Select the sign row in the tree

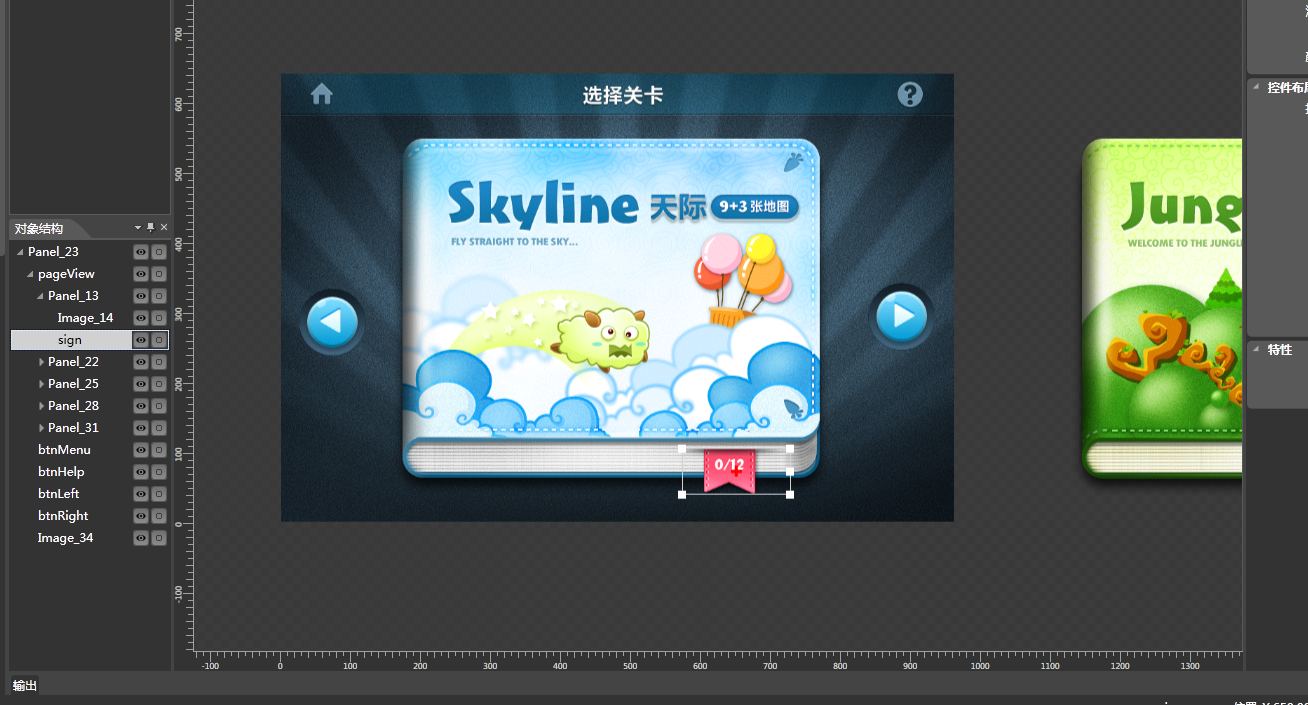point(90,340)
